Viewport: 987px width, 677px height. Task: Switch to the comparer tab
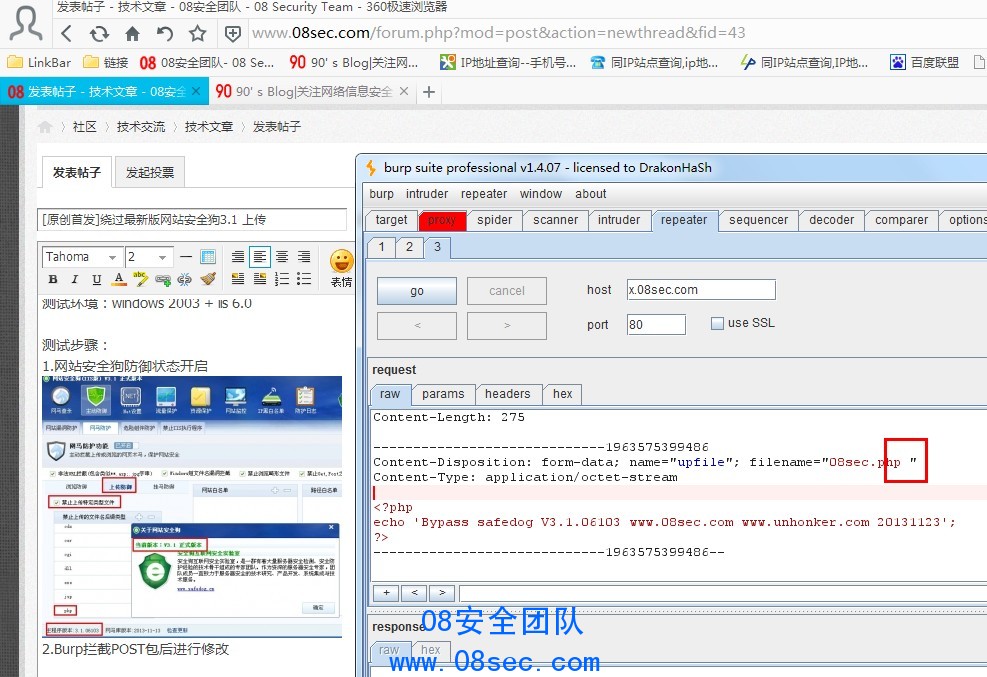coord(901,220)
